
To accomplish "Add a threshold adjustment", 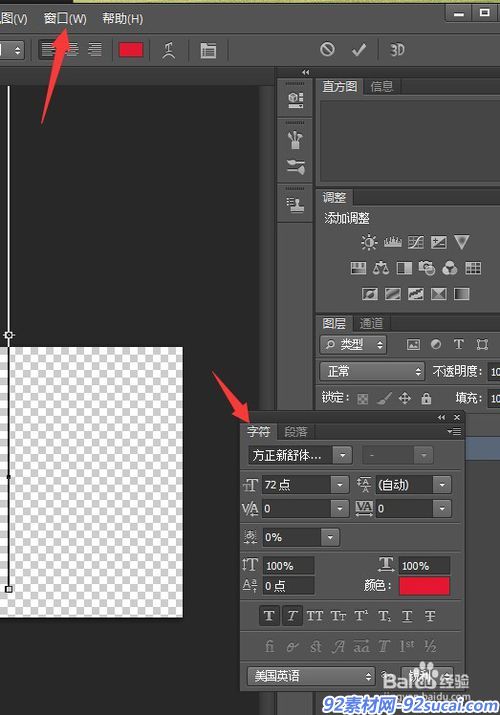I will 415,294.
